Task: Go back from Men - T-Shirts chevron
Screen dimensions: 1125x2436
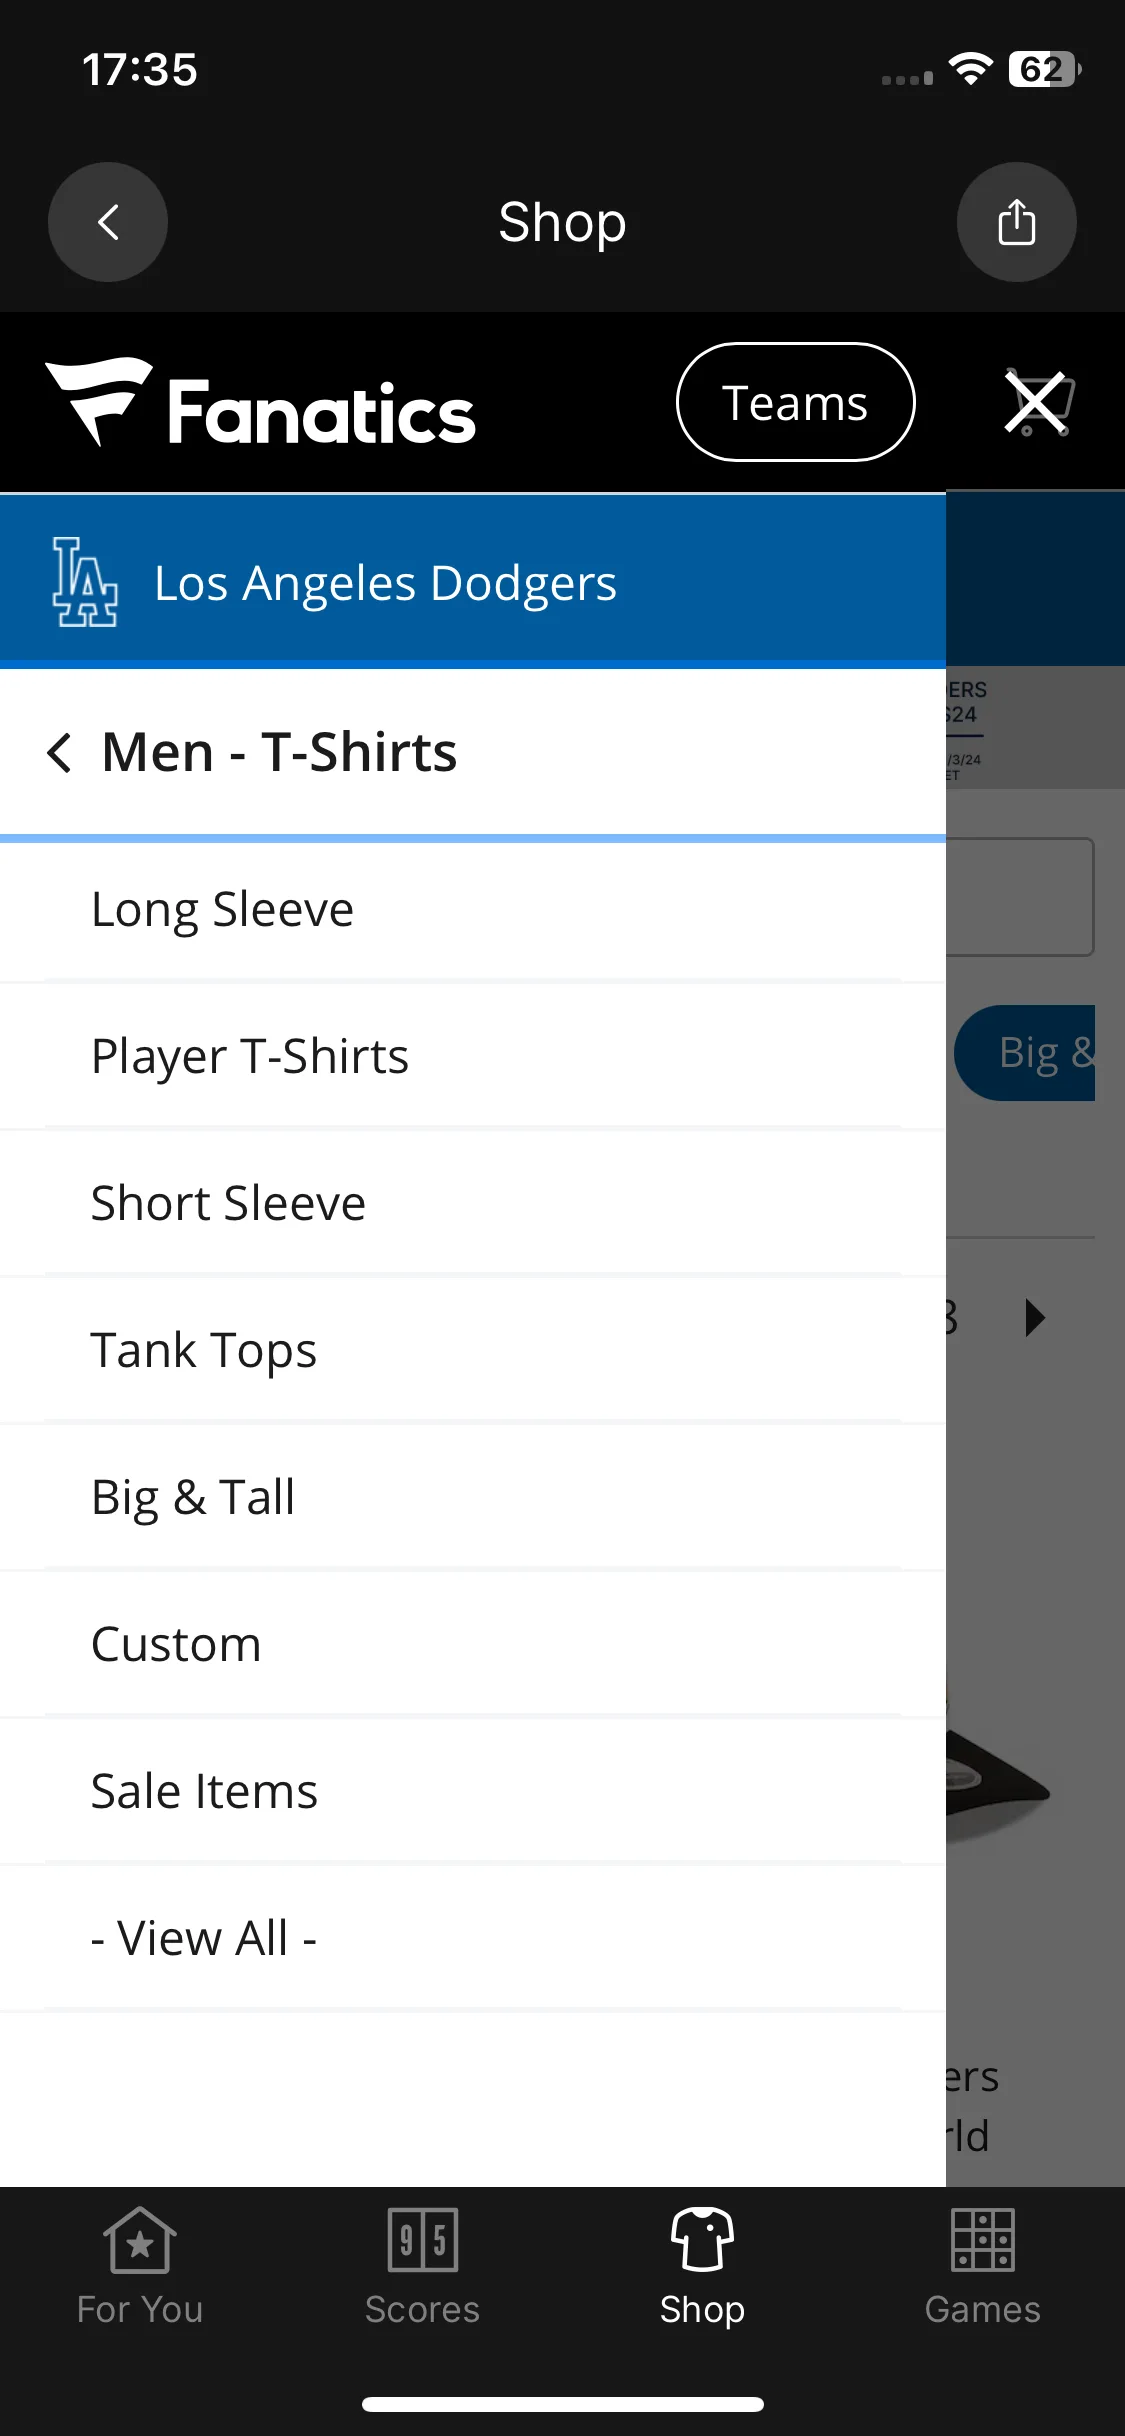Action: [60, 752]
